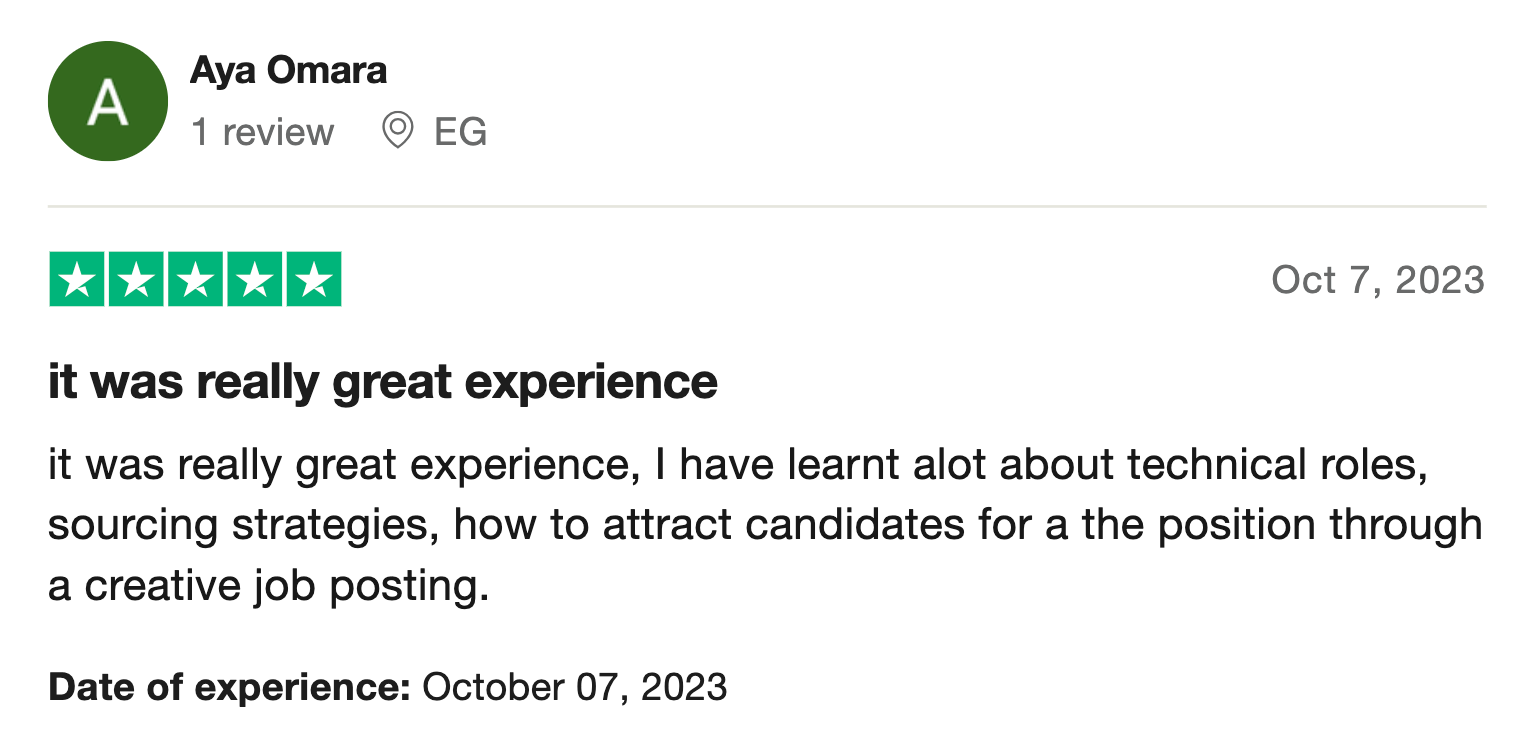
Task: Click the 'EG' country code label
Action: pyautogui.click(x=460, y=132)
